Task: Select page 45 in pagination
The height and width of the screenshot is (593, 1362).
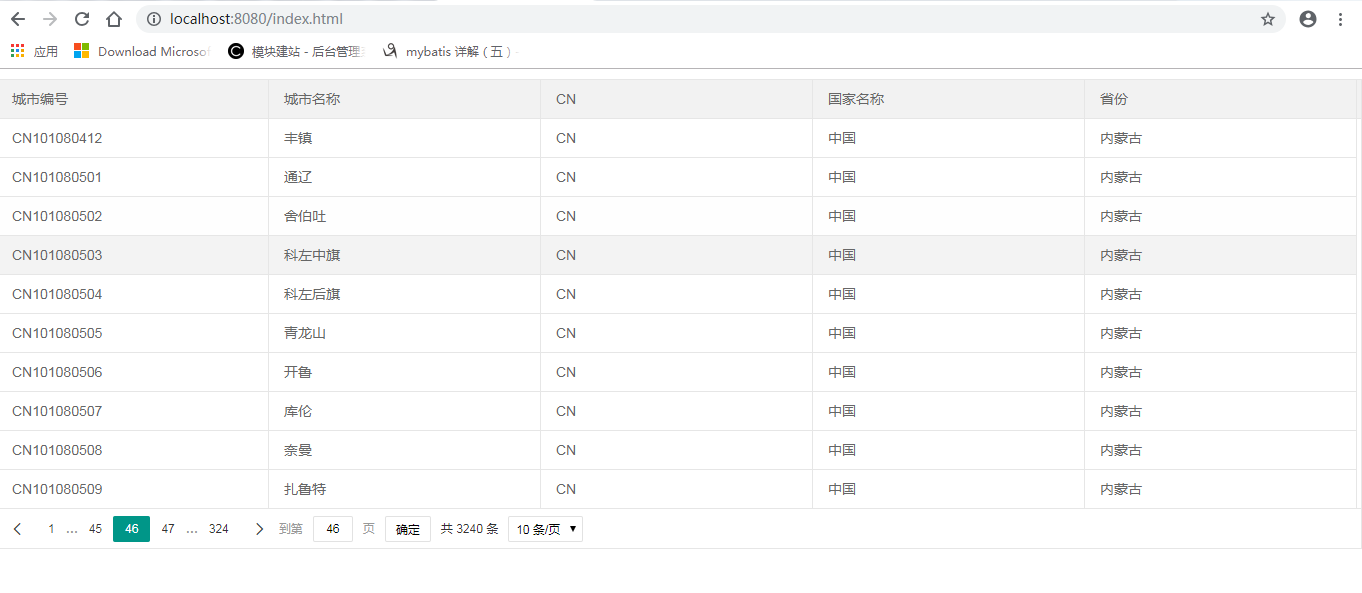Action: point(95,529)
